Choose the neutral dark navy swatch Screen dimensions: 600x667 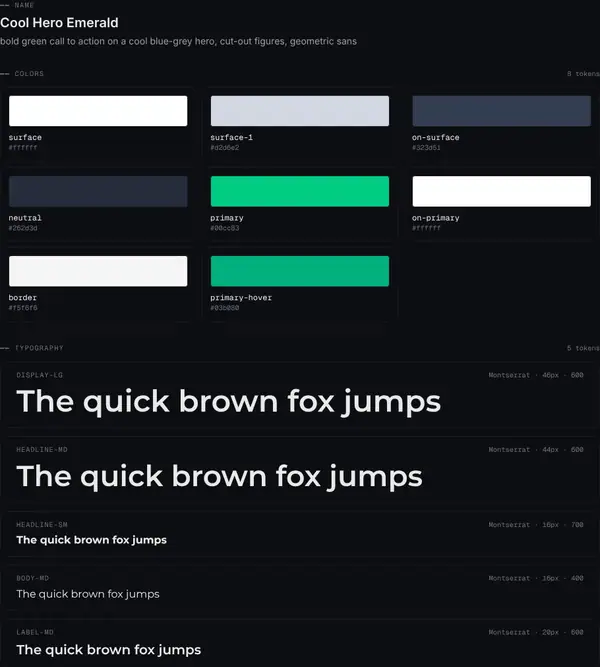(x=98, y=191)
